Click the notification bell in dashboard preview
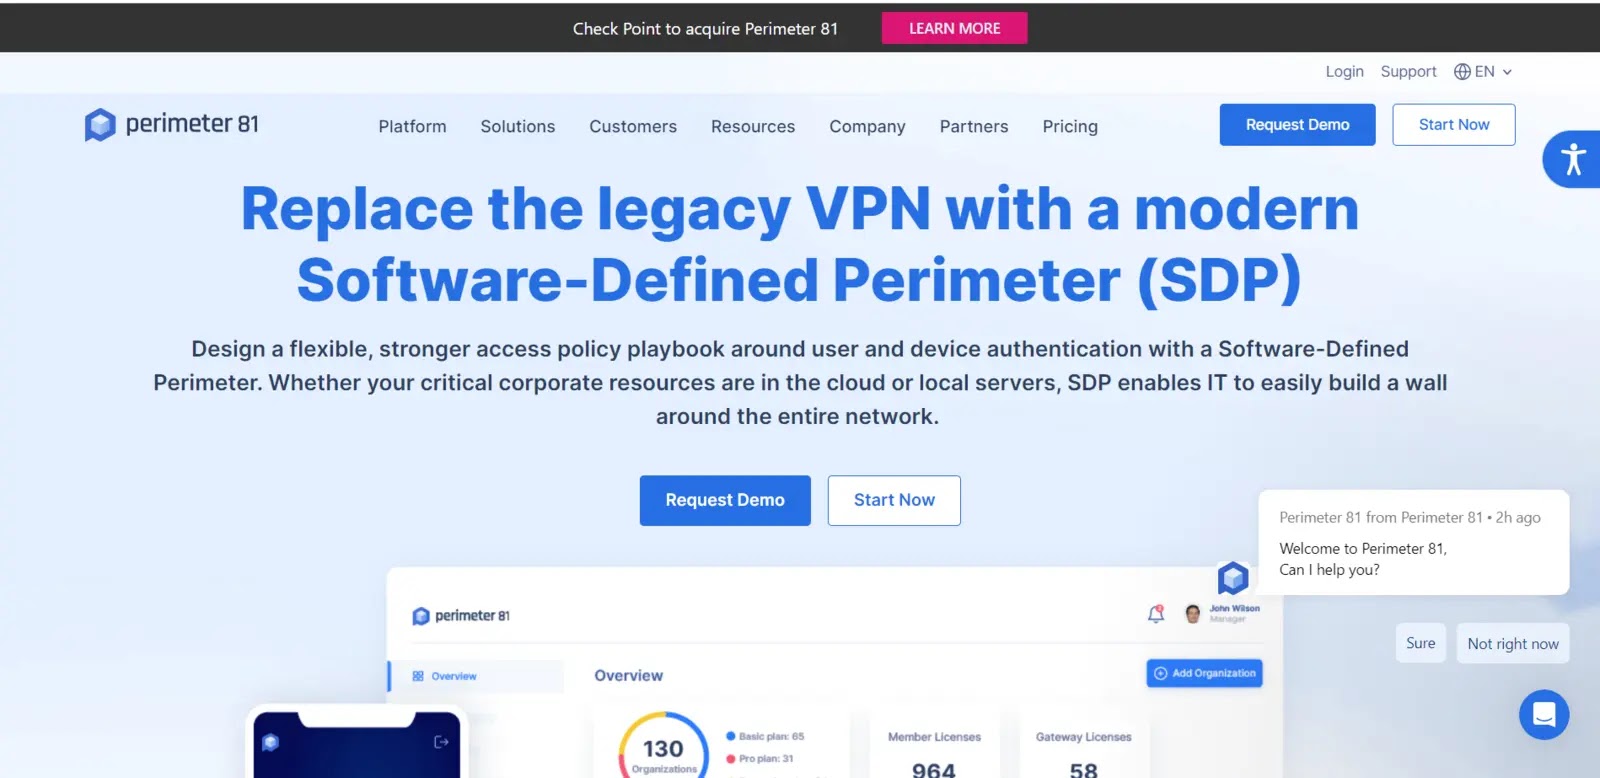 1156,614
